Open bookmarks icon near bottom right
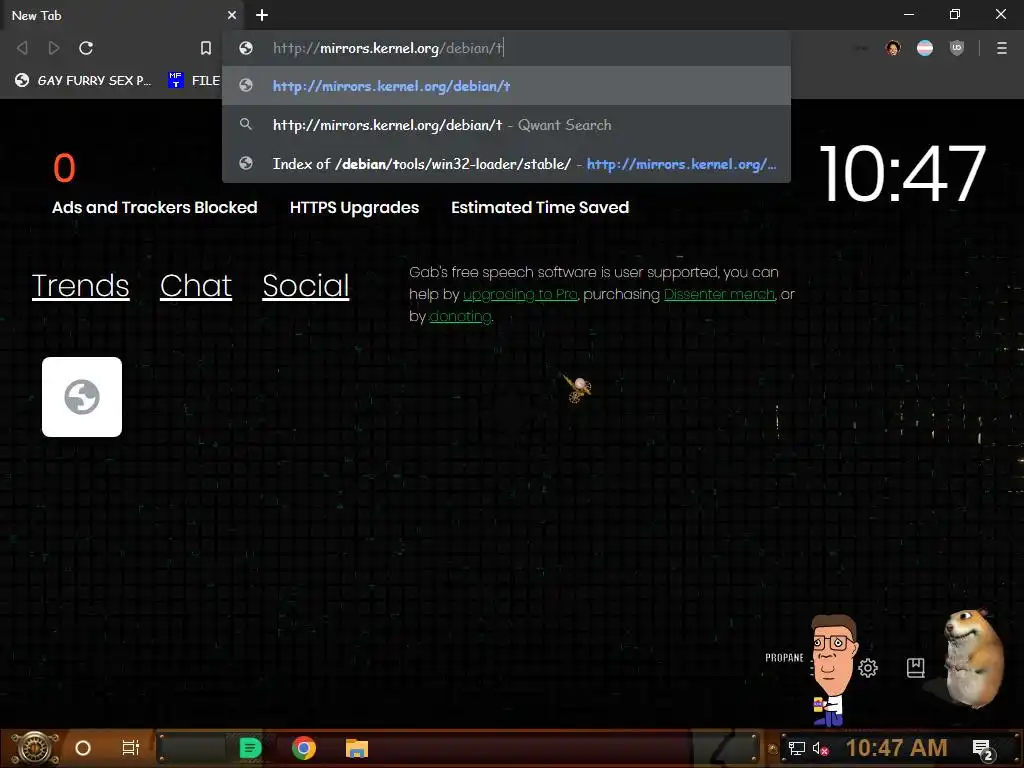 point(916,667)
